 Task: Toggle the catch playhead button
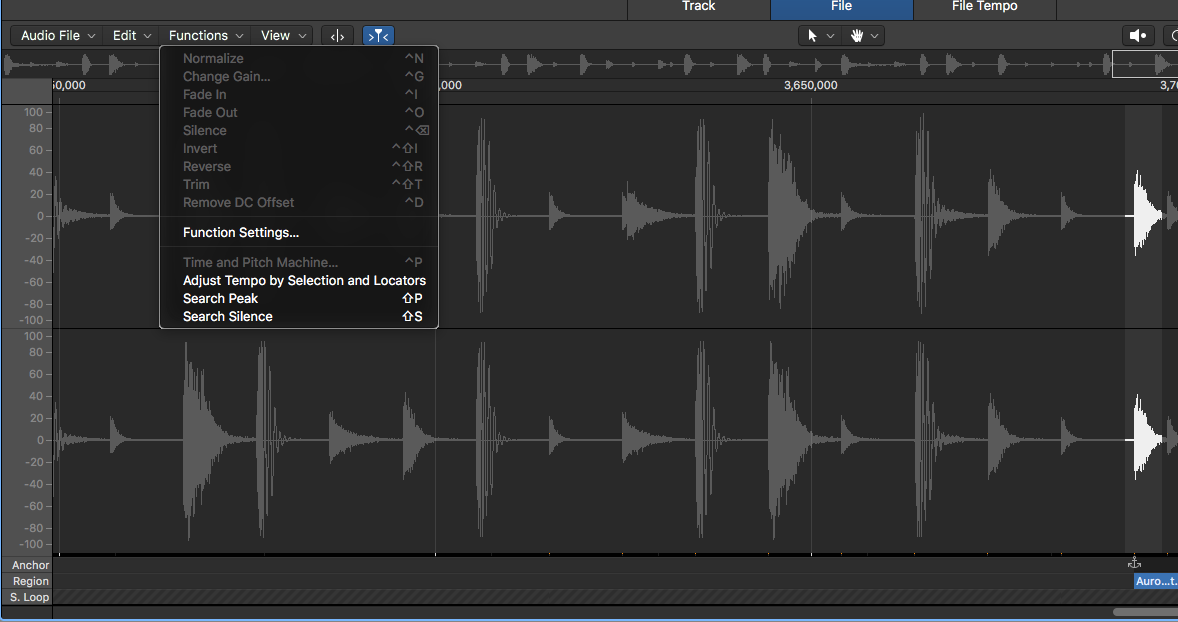pyautogui.click(x=337, y=35)
